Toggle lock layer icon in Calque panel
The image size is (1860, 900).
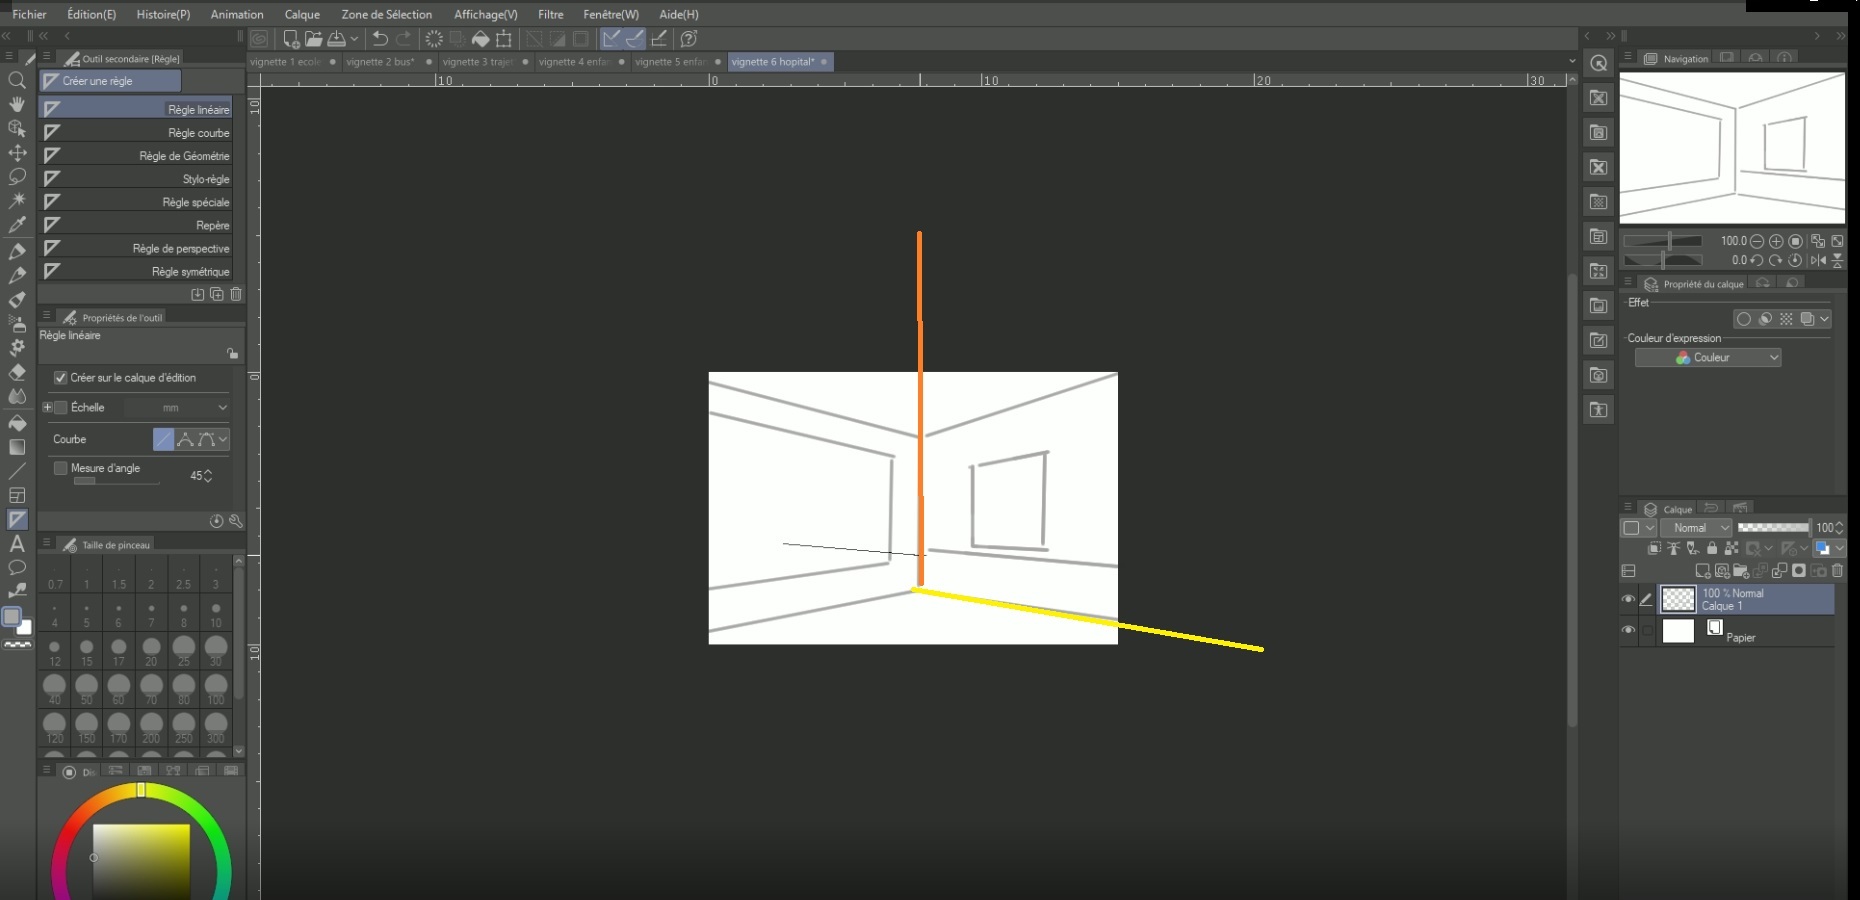click(x=1712, y=548)
